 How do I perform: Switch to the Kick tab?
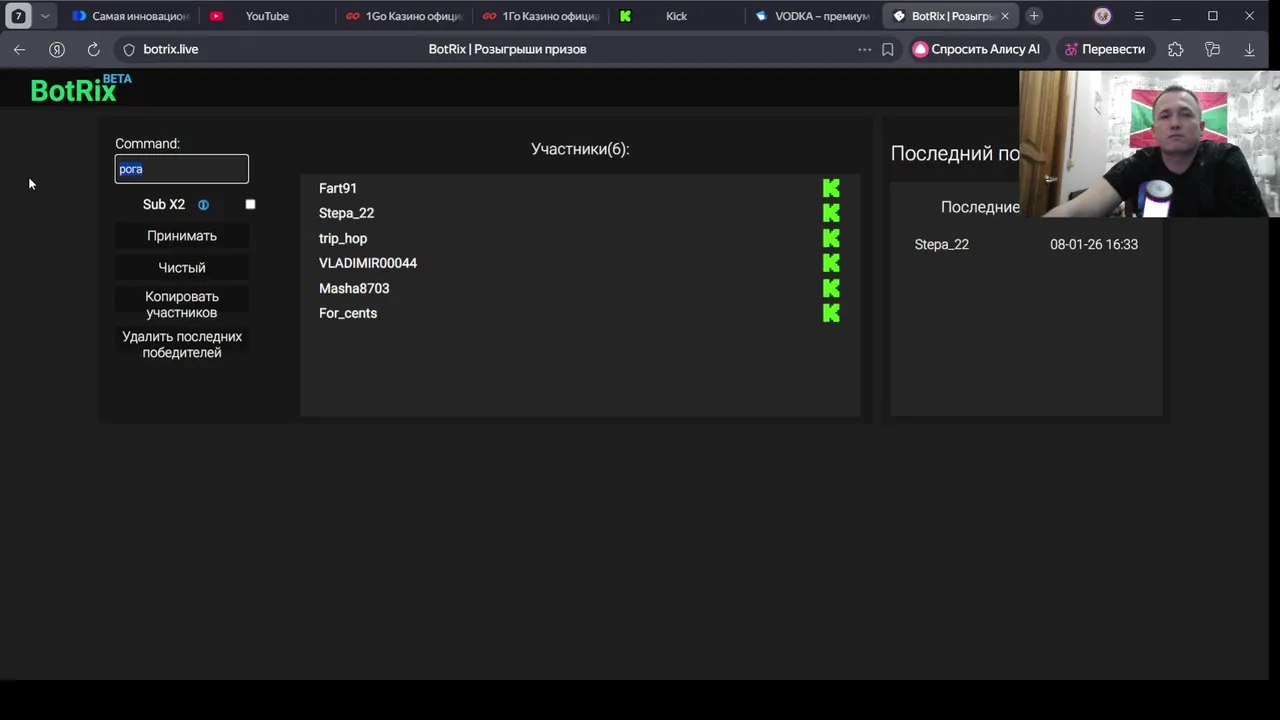(676, 16)
